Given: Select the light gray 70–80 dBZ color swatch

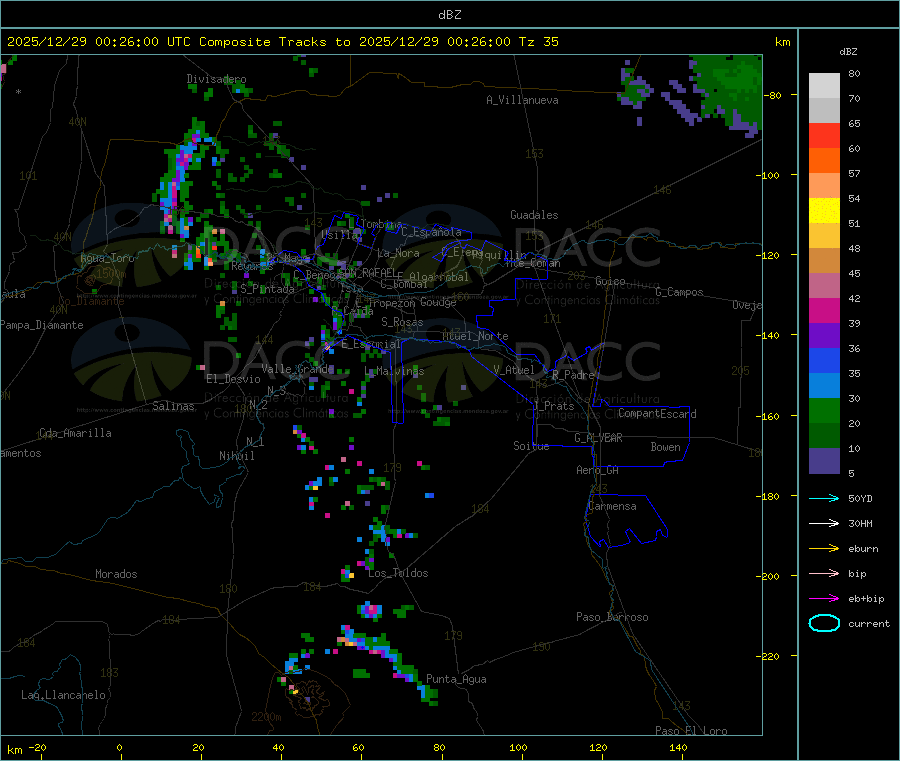Looking at the screenshot, I should [x=824, y=86].
